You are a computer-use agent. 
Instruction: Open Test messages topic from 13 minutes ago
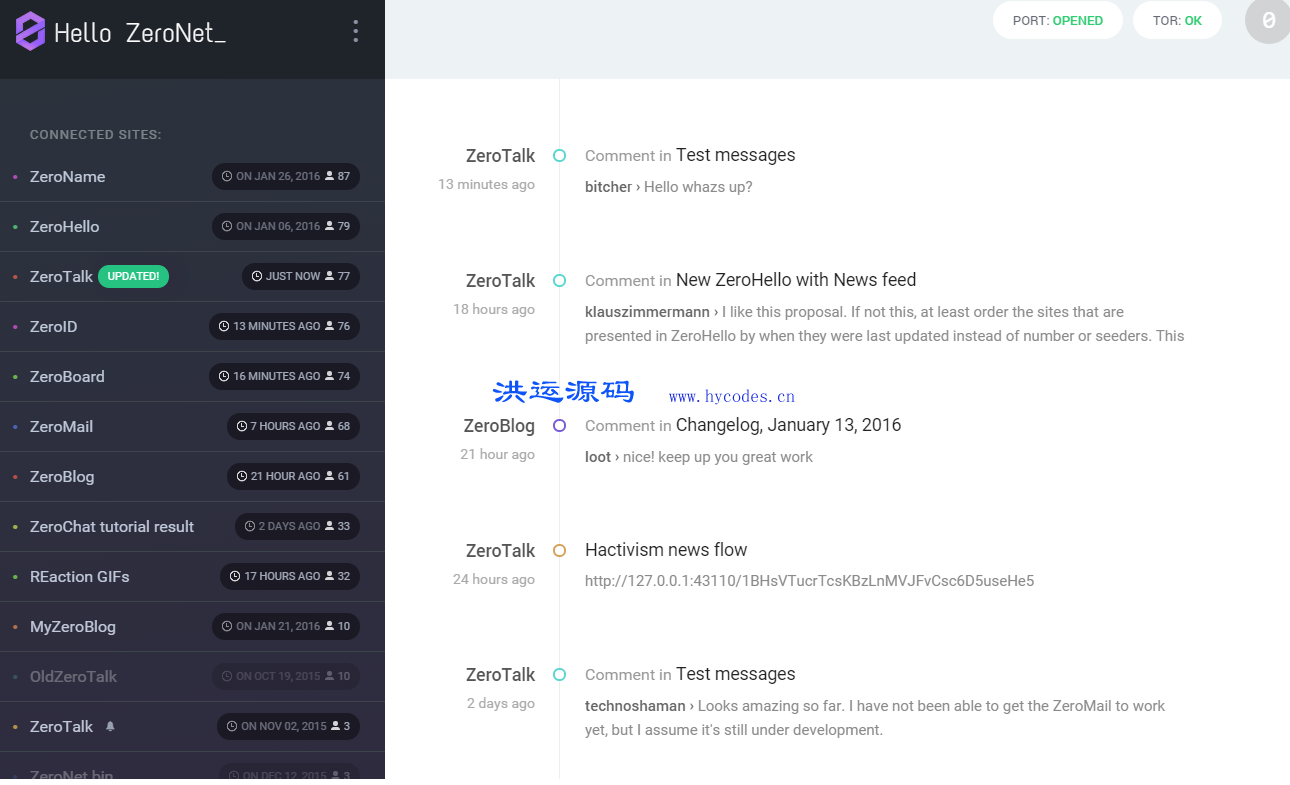click(x=736, y=155)
